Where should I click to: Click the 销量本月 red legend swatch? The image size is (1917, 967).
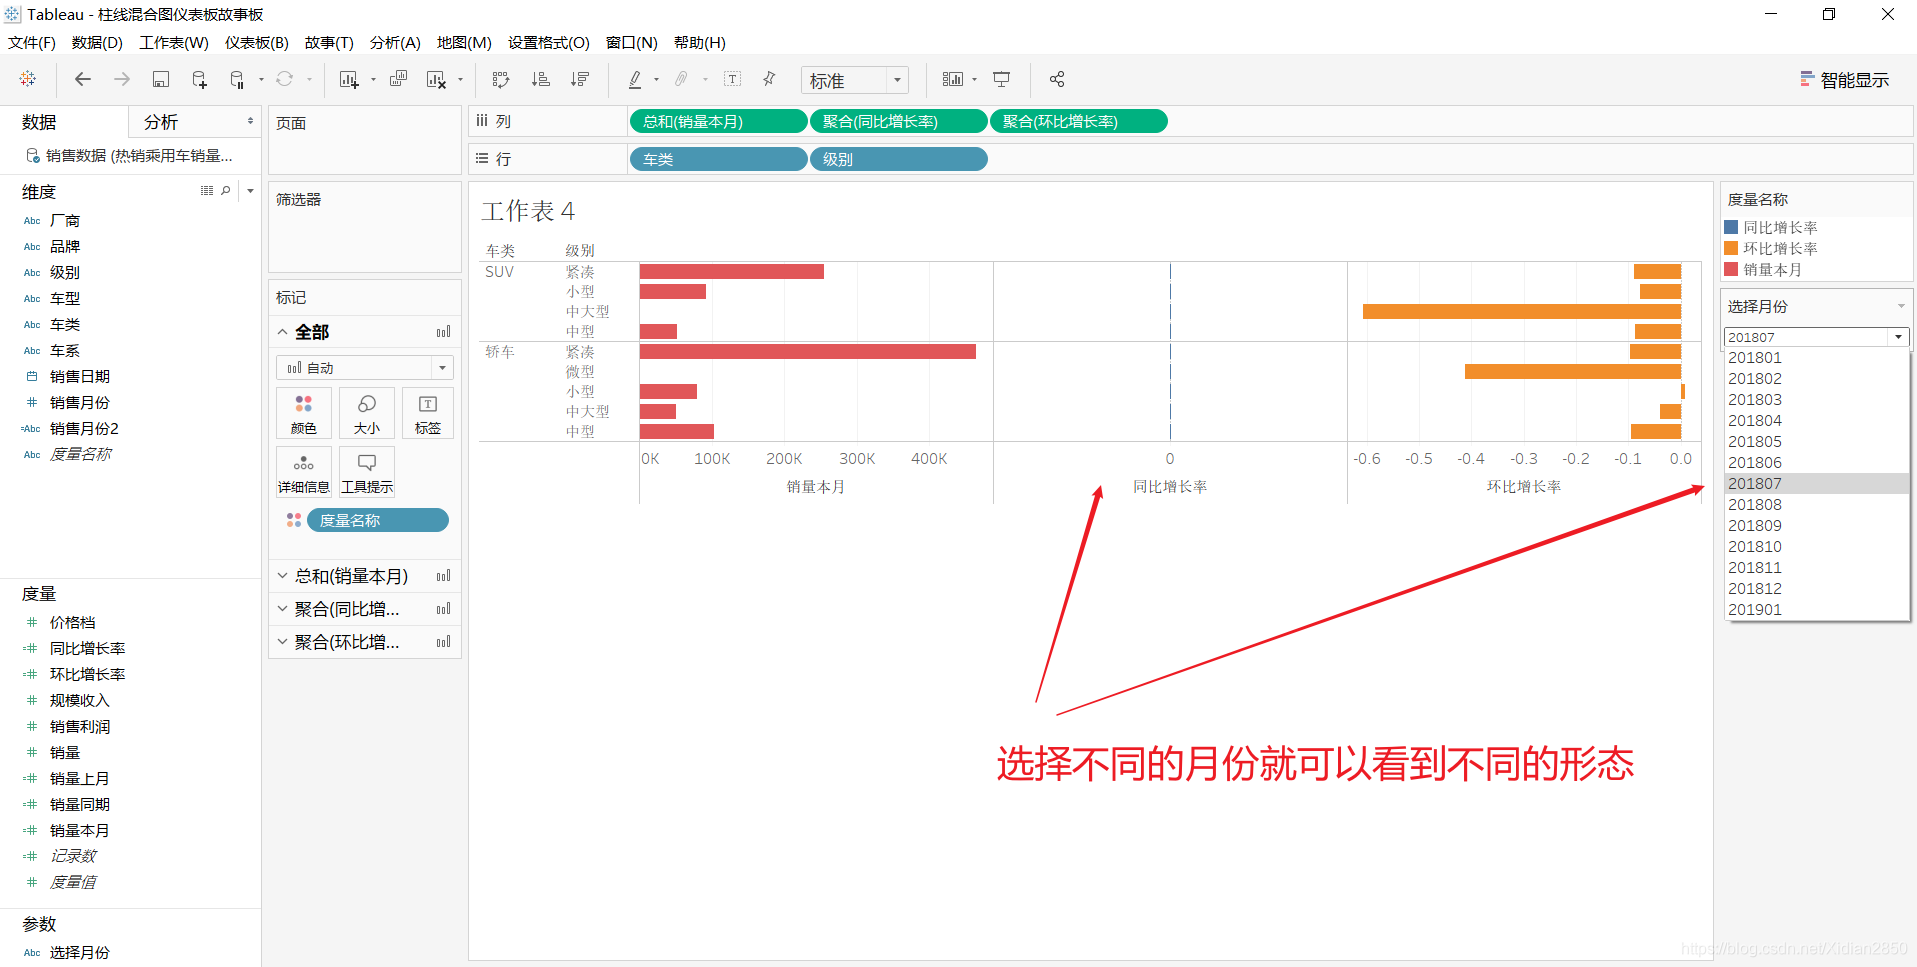click(1731, 269)
